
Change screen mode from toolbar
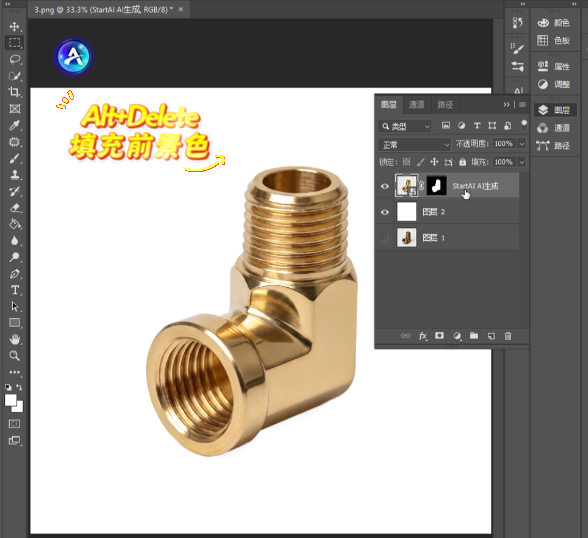click(14, 440)
